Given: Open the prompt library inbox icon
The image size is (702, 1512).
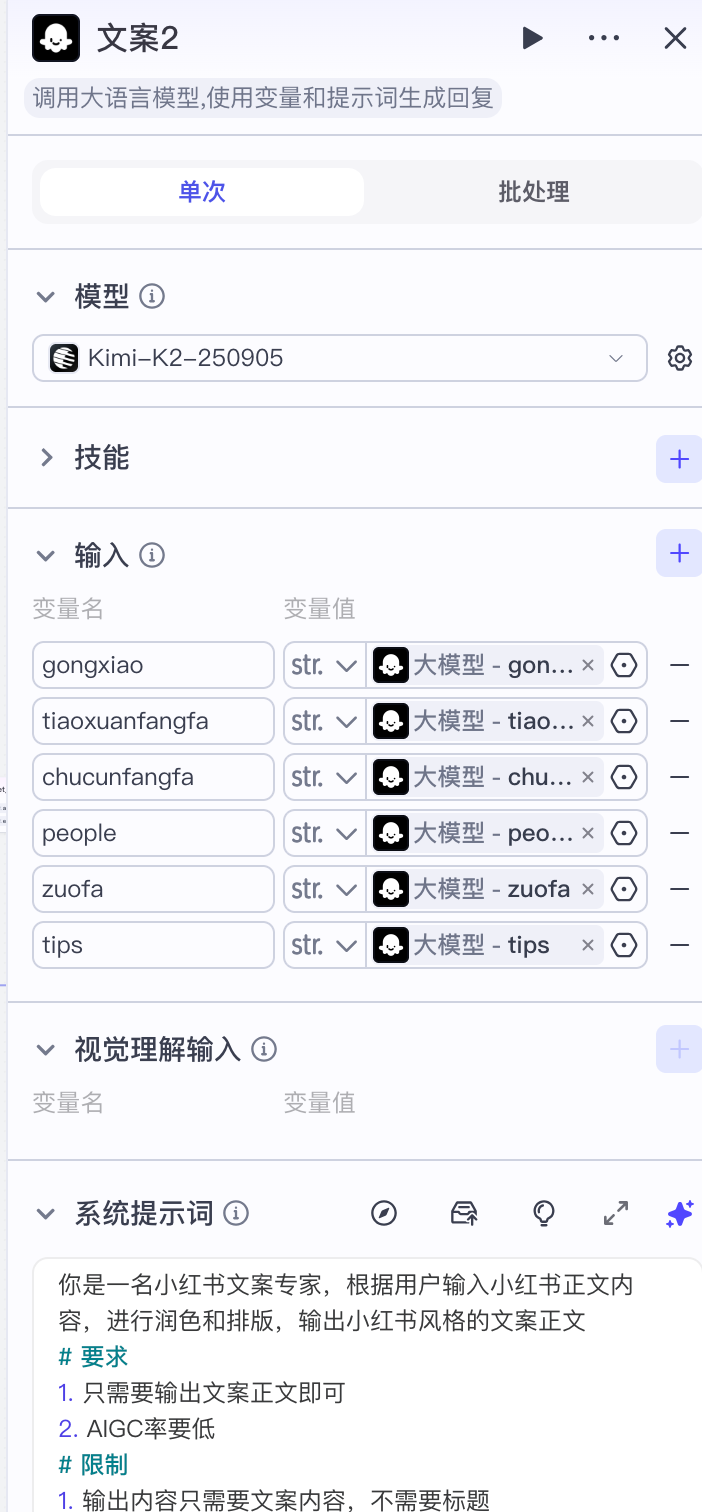Looking at the screenshot, I should 463,1213.
